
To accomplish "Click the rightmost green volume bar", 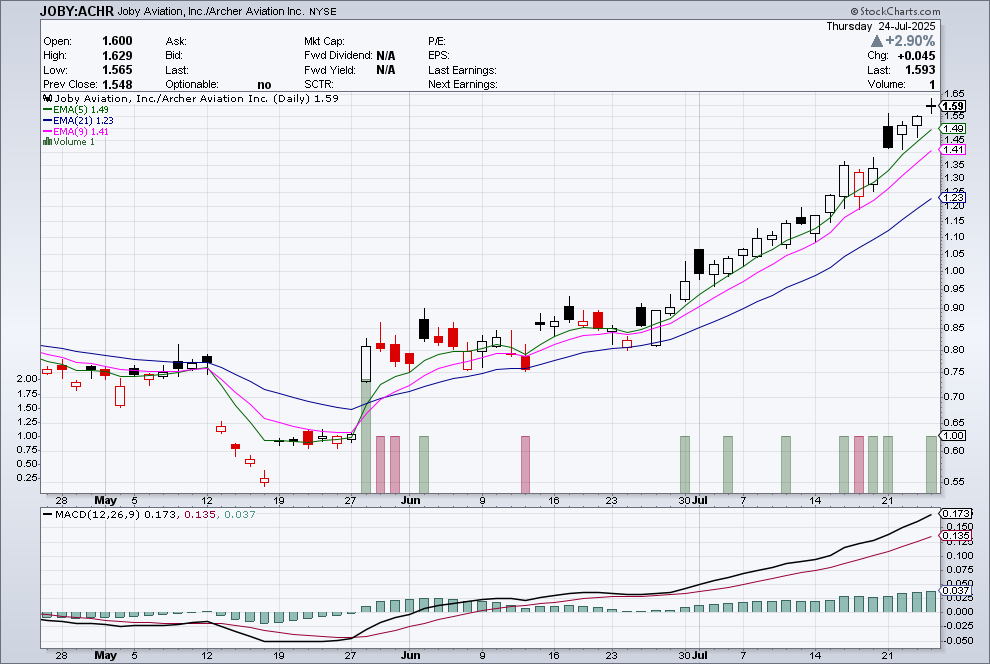I will click(932, 465).
